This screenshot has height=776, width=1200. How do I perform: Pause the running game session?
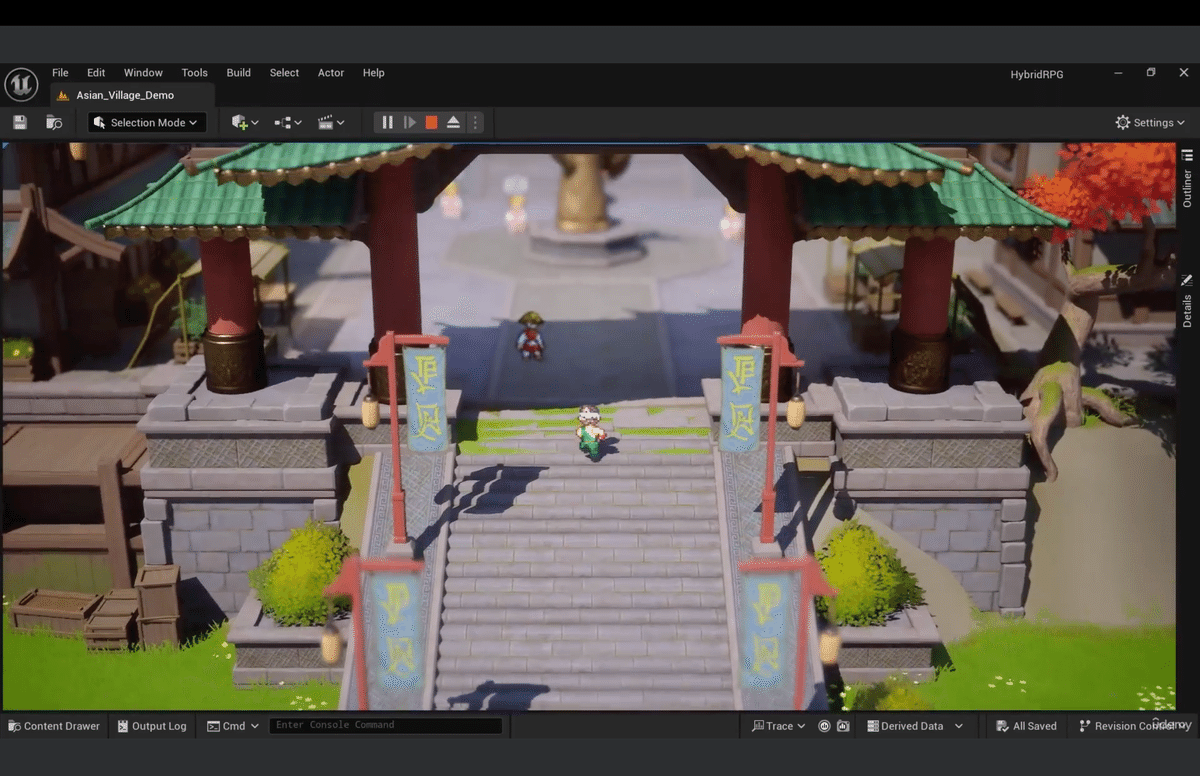(x=387, y=121)
